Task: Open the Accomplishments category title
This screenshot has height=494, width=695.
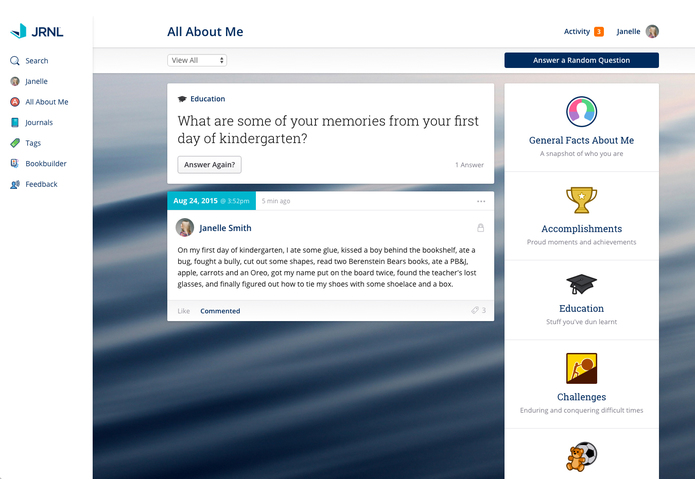Action: (582, 229)
